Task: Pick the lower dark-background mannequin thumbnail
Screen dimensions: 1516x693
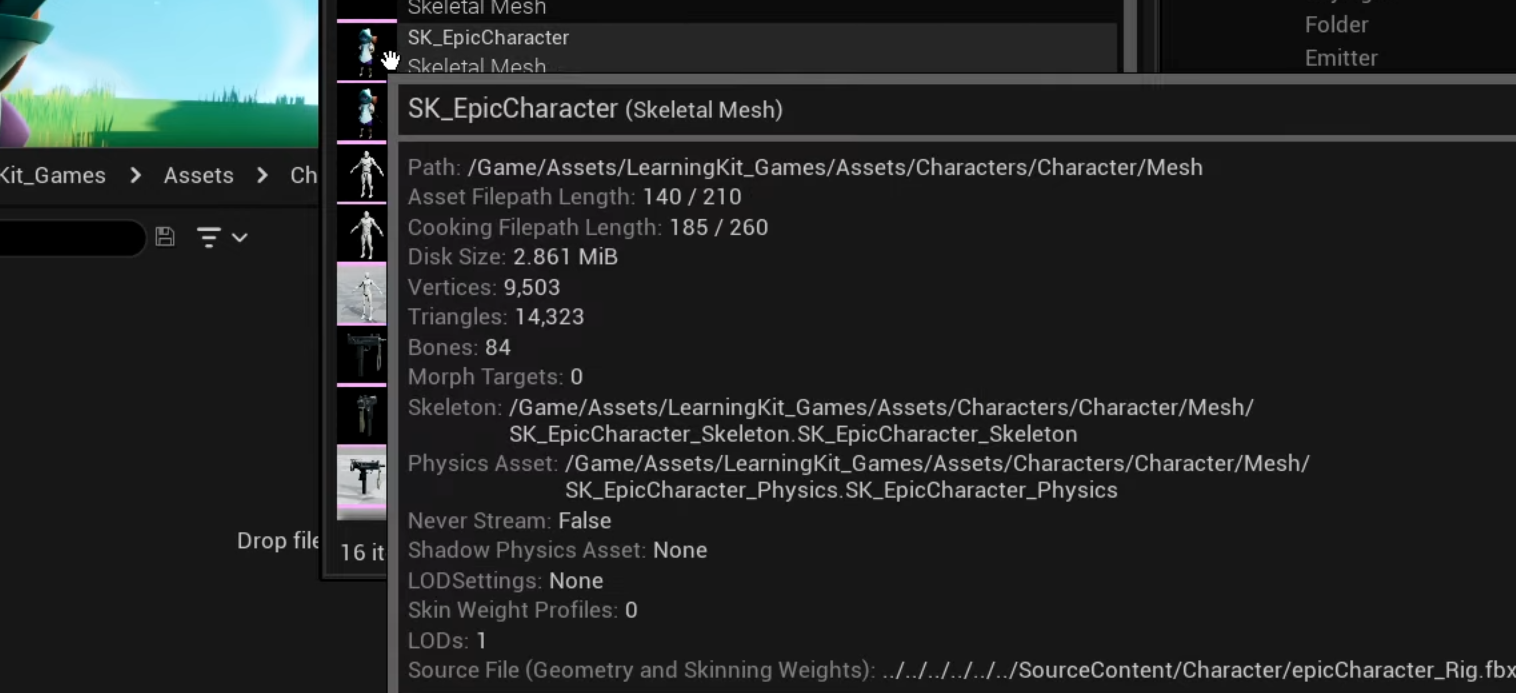Action: [361, 233]
